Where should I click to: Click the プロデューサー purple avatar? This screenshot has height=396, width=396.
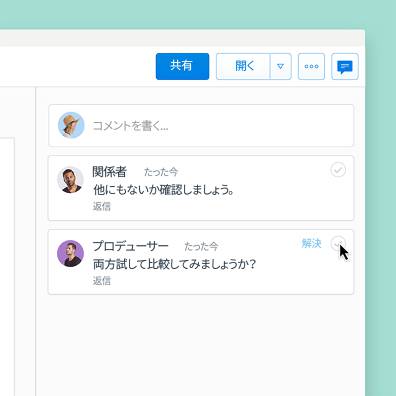point(70,254)
